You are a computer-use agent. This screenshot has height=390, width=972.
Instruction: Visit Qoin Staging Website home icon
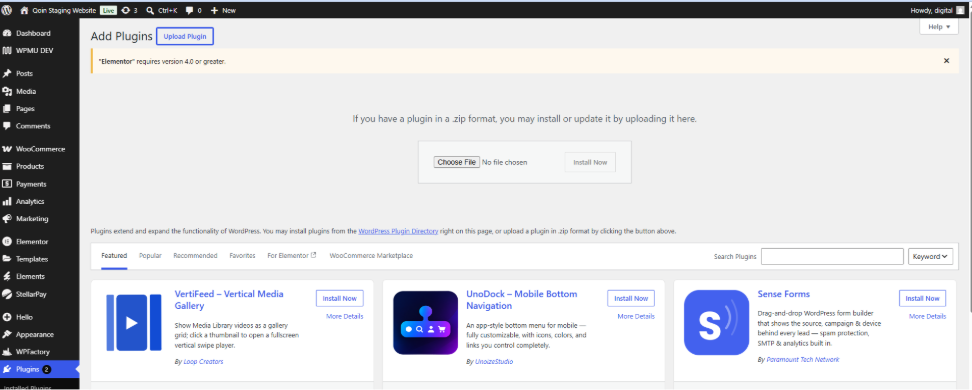[x=24, y=10]
